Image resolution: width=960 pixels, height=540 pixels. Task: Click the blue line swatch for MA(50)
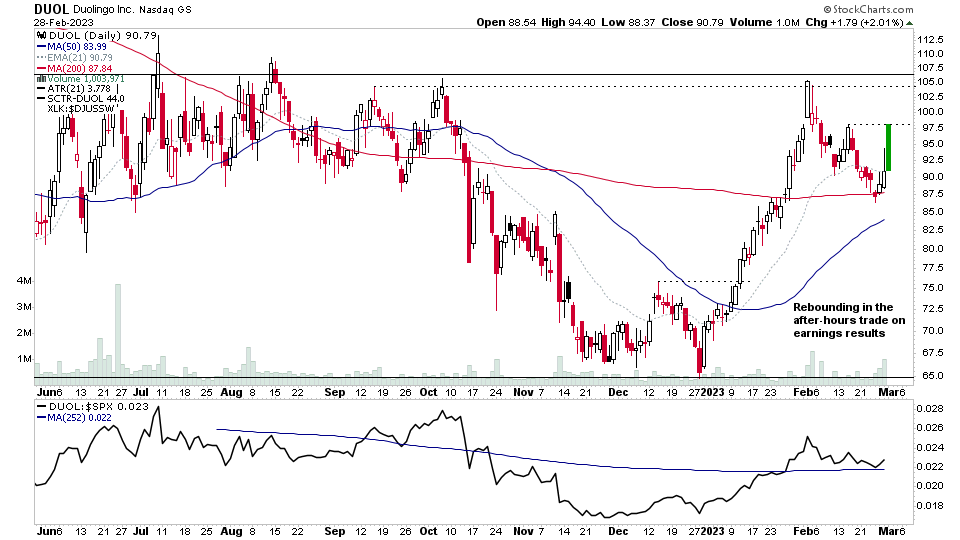coord(42,47)
